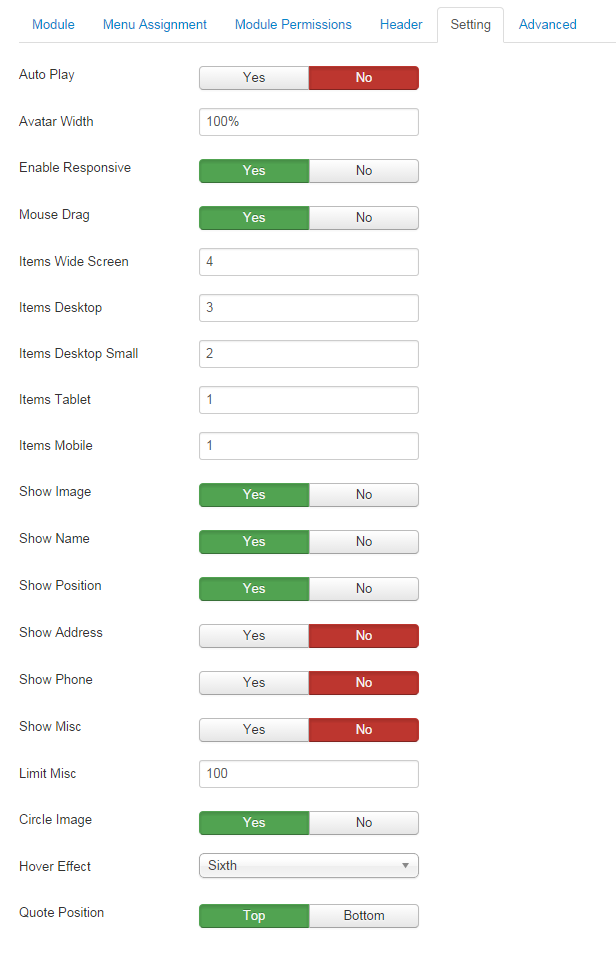Click the Avatar Width input field
The height and width of the screenshot is (955, 616).
(x=308, y=122)
